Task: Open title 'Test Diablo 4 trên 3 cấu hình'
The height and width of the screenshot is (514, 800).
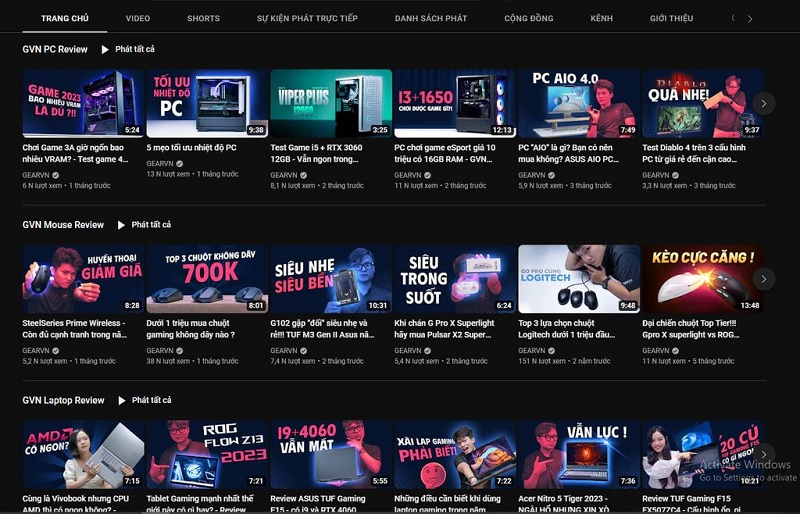Action: point(694,153)
